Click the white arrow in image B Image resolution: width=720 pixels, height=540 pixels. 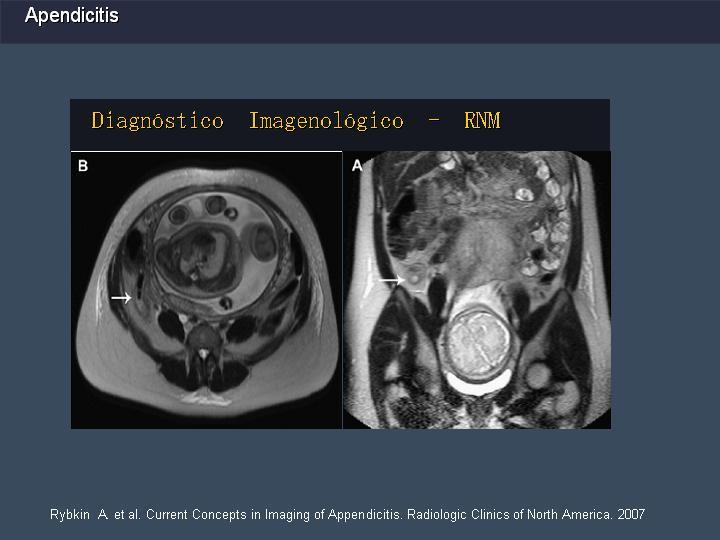(x=121, y=298)
